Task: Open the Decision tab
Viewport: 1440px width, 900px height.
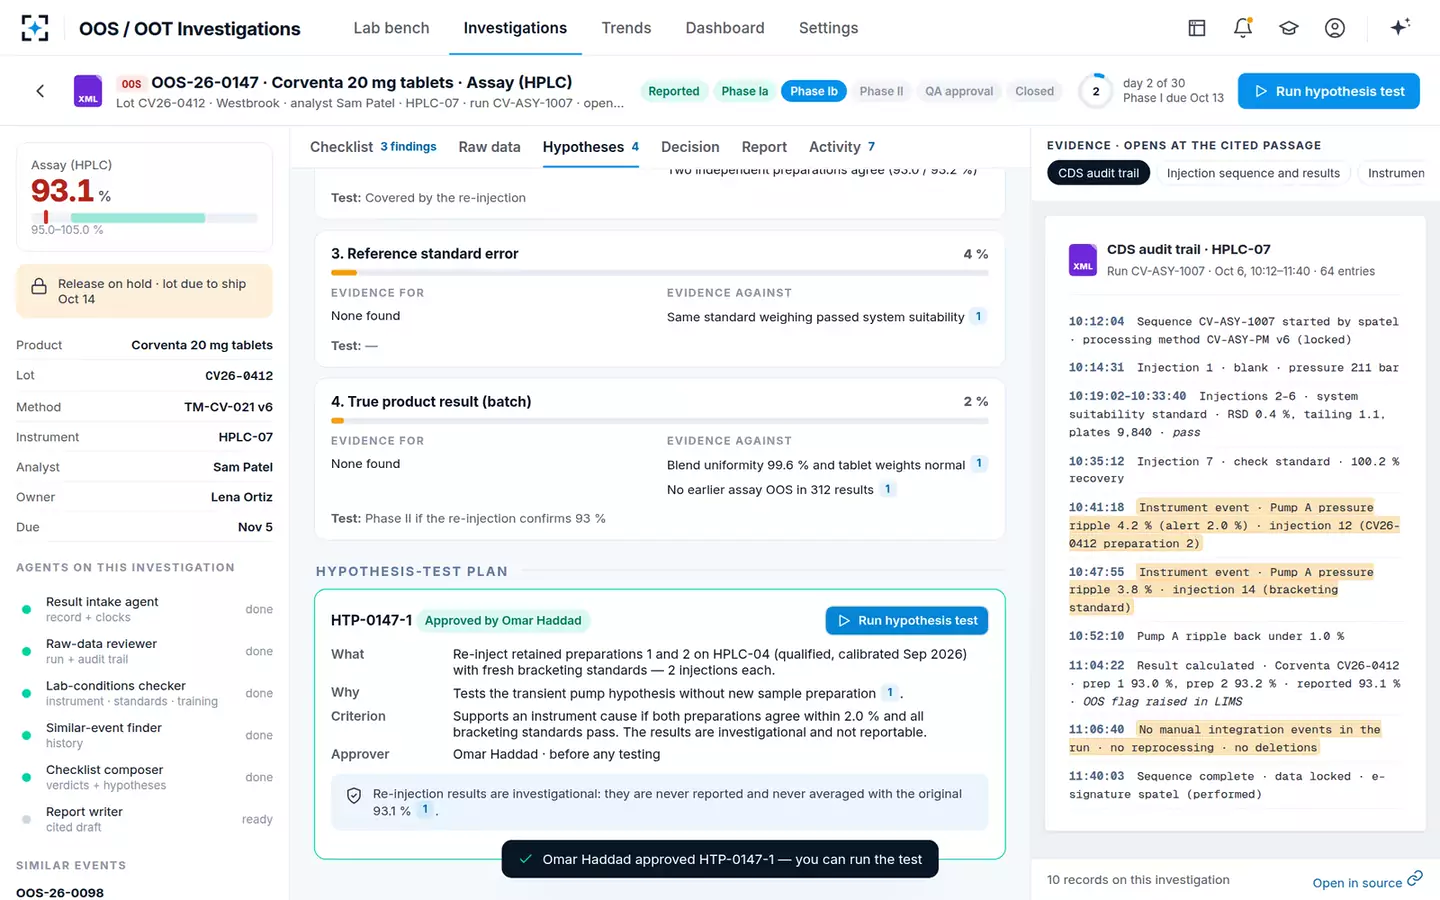Action: tap(690, 147)
